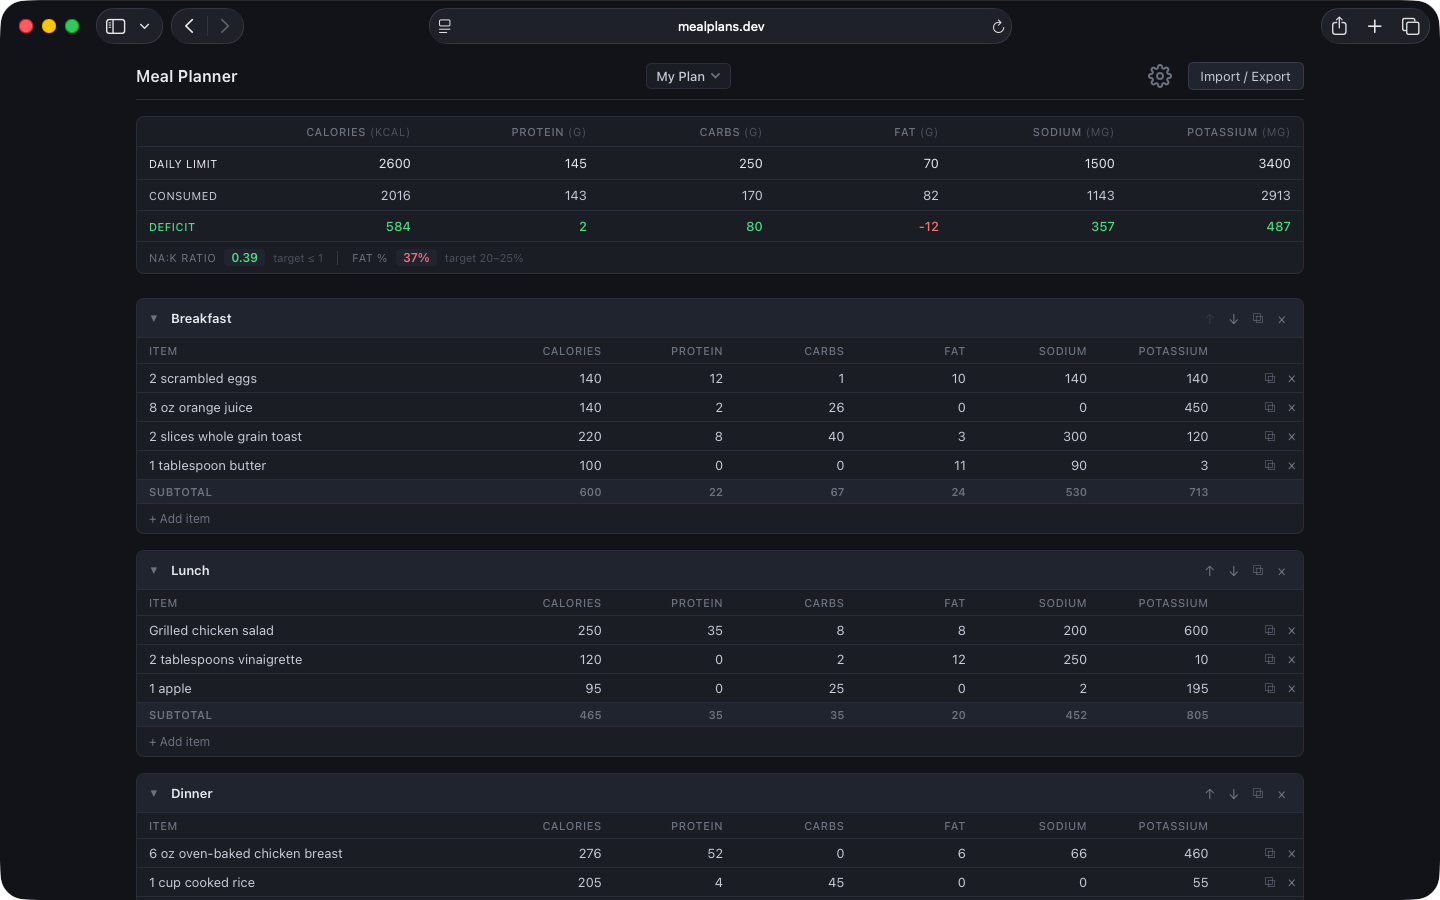Add item to Lunch
This screenshot has width=1440, height=900.
180,742
